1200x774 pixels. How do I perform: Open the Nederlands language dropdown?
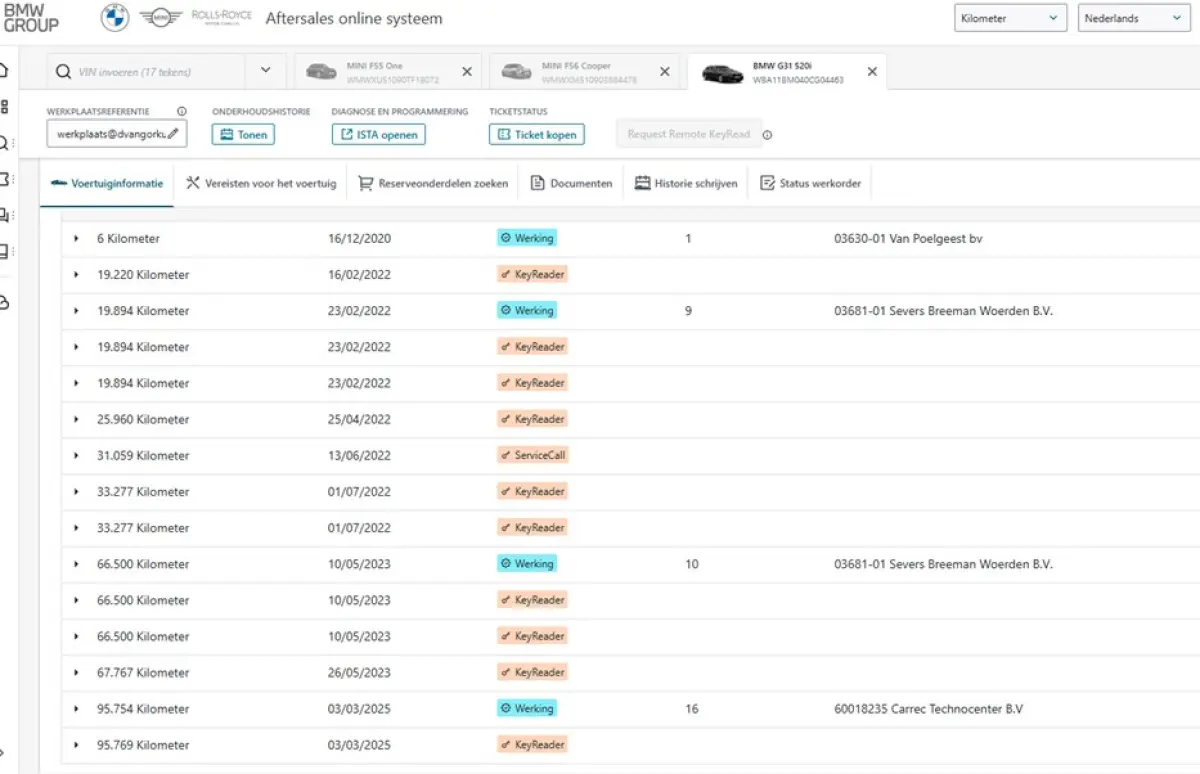1134,18
